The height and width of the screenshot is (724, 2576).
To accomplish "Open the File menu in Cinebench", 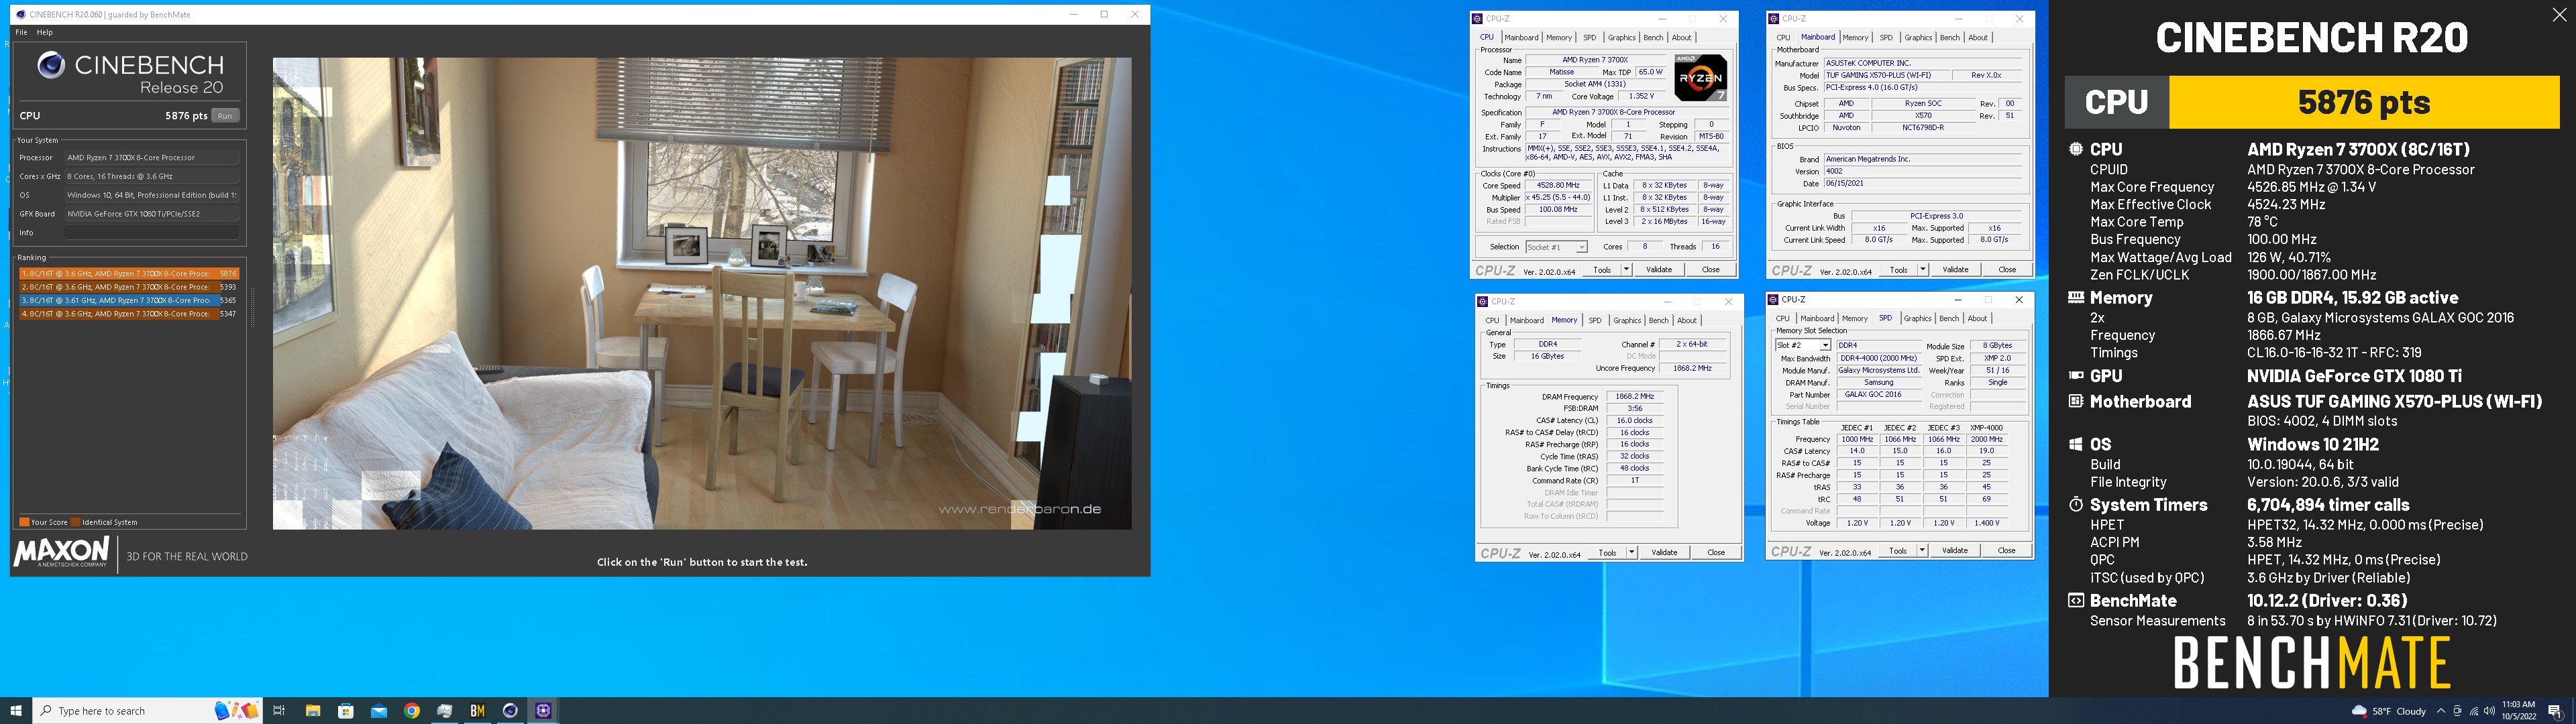I will (21, 32).
